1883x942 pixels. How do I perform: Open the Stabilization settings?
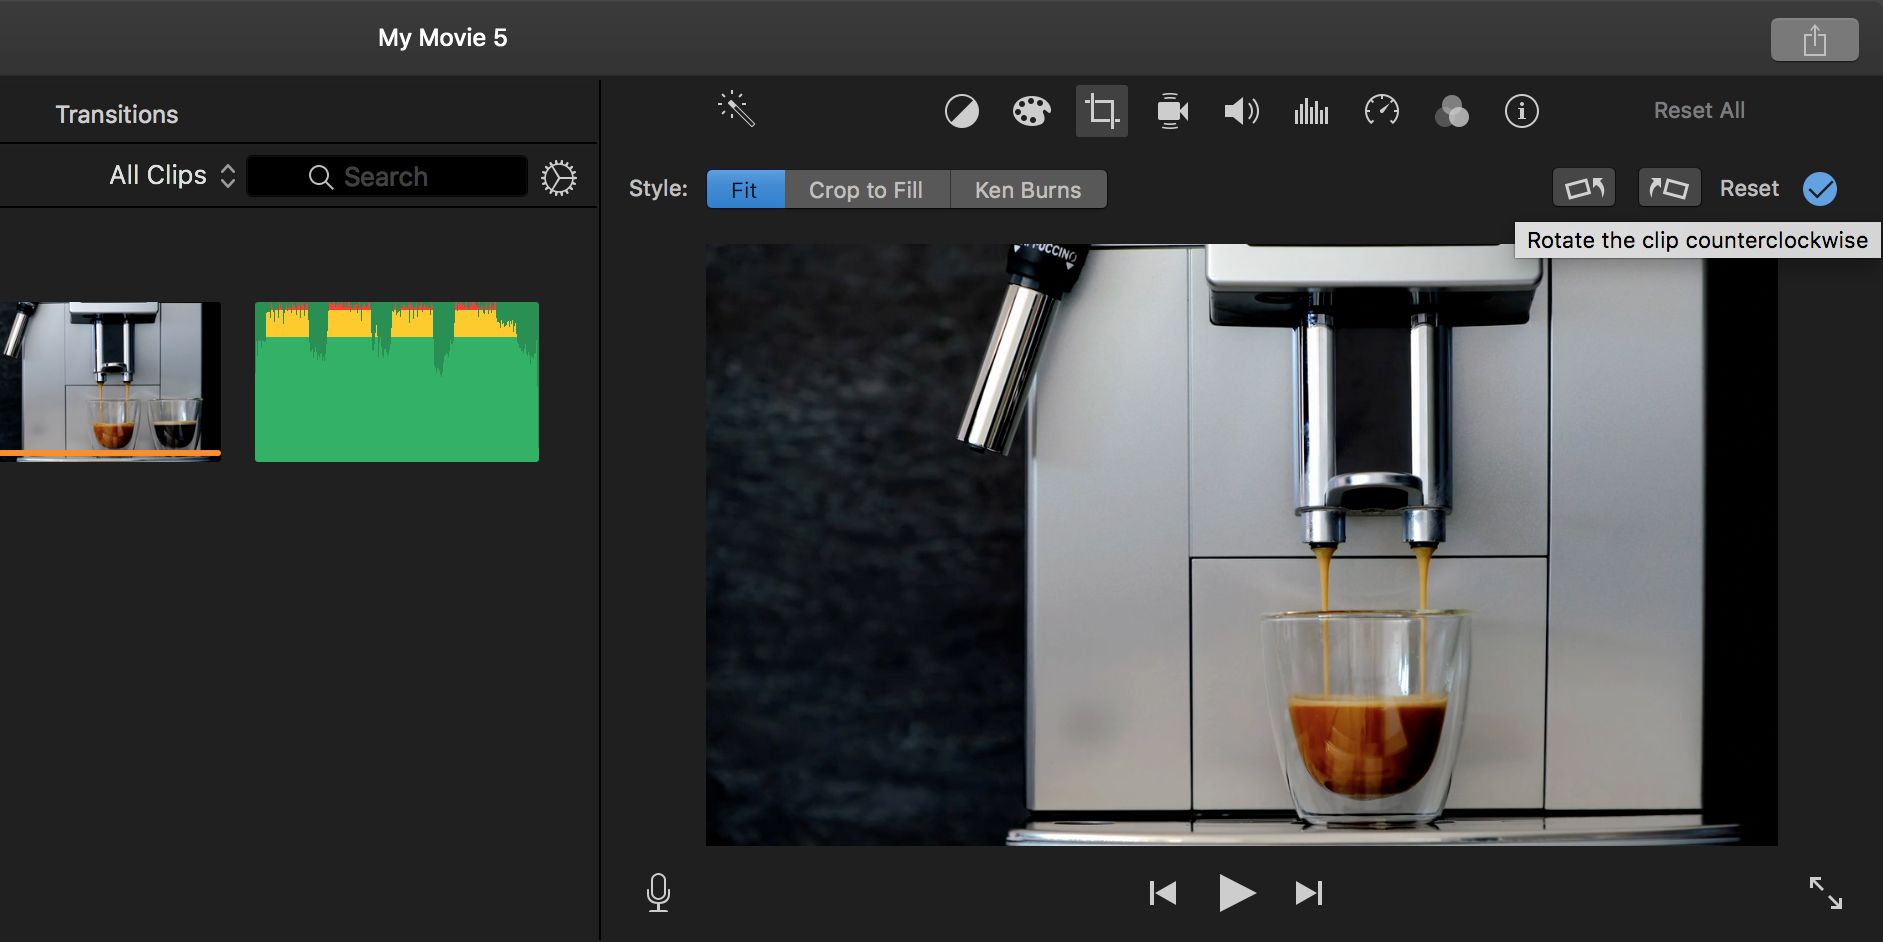(x=1171, y=111)
